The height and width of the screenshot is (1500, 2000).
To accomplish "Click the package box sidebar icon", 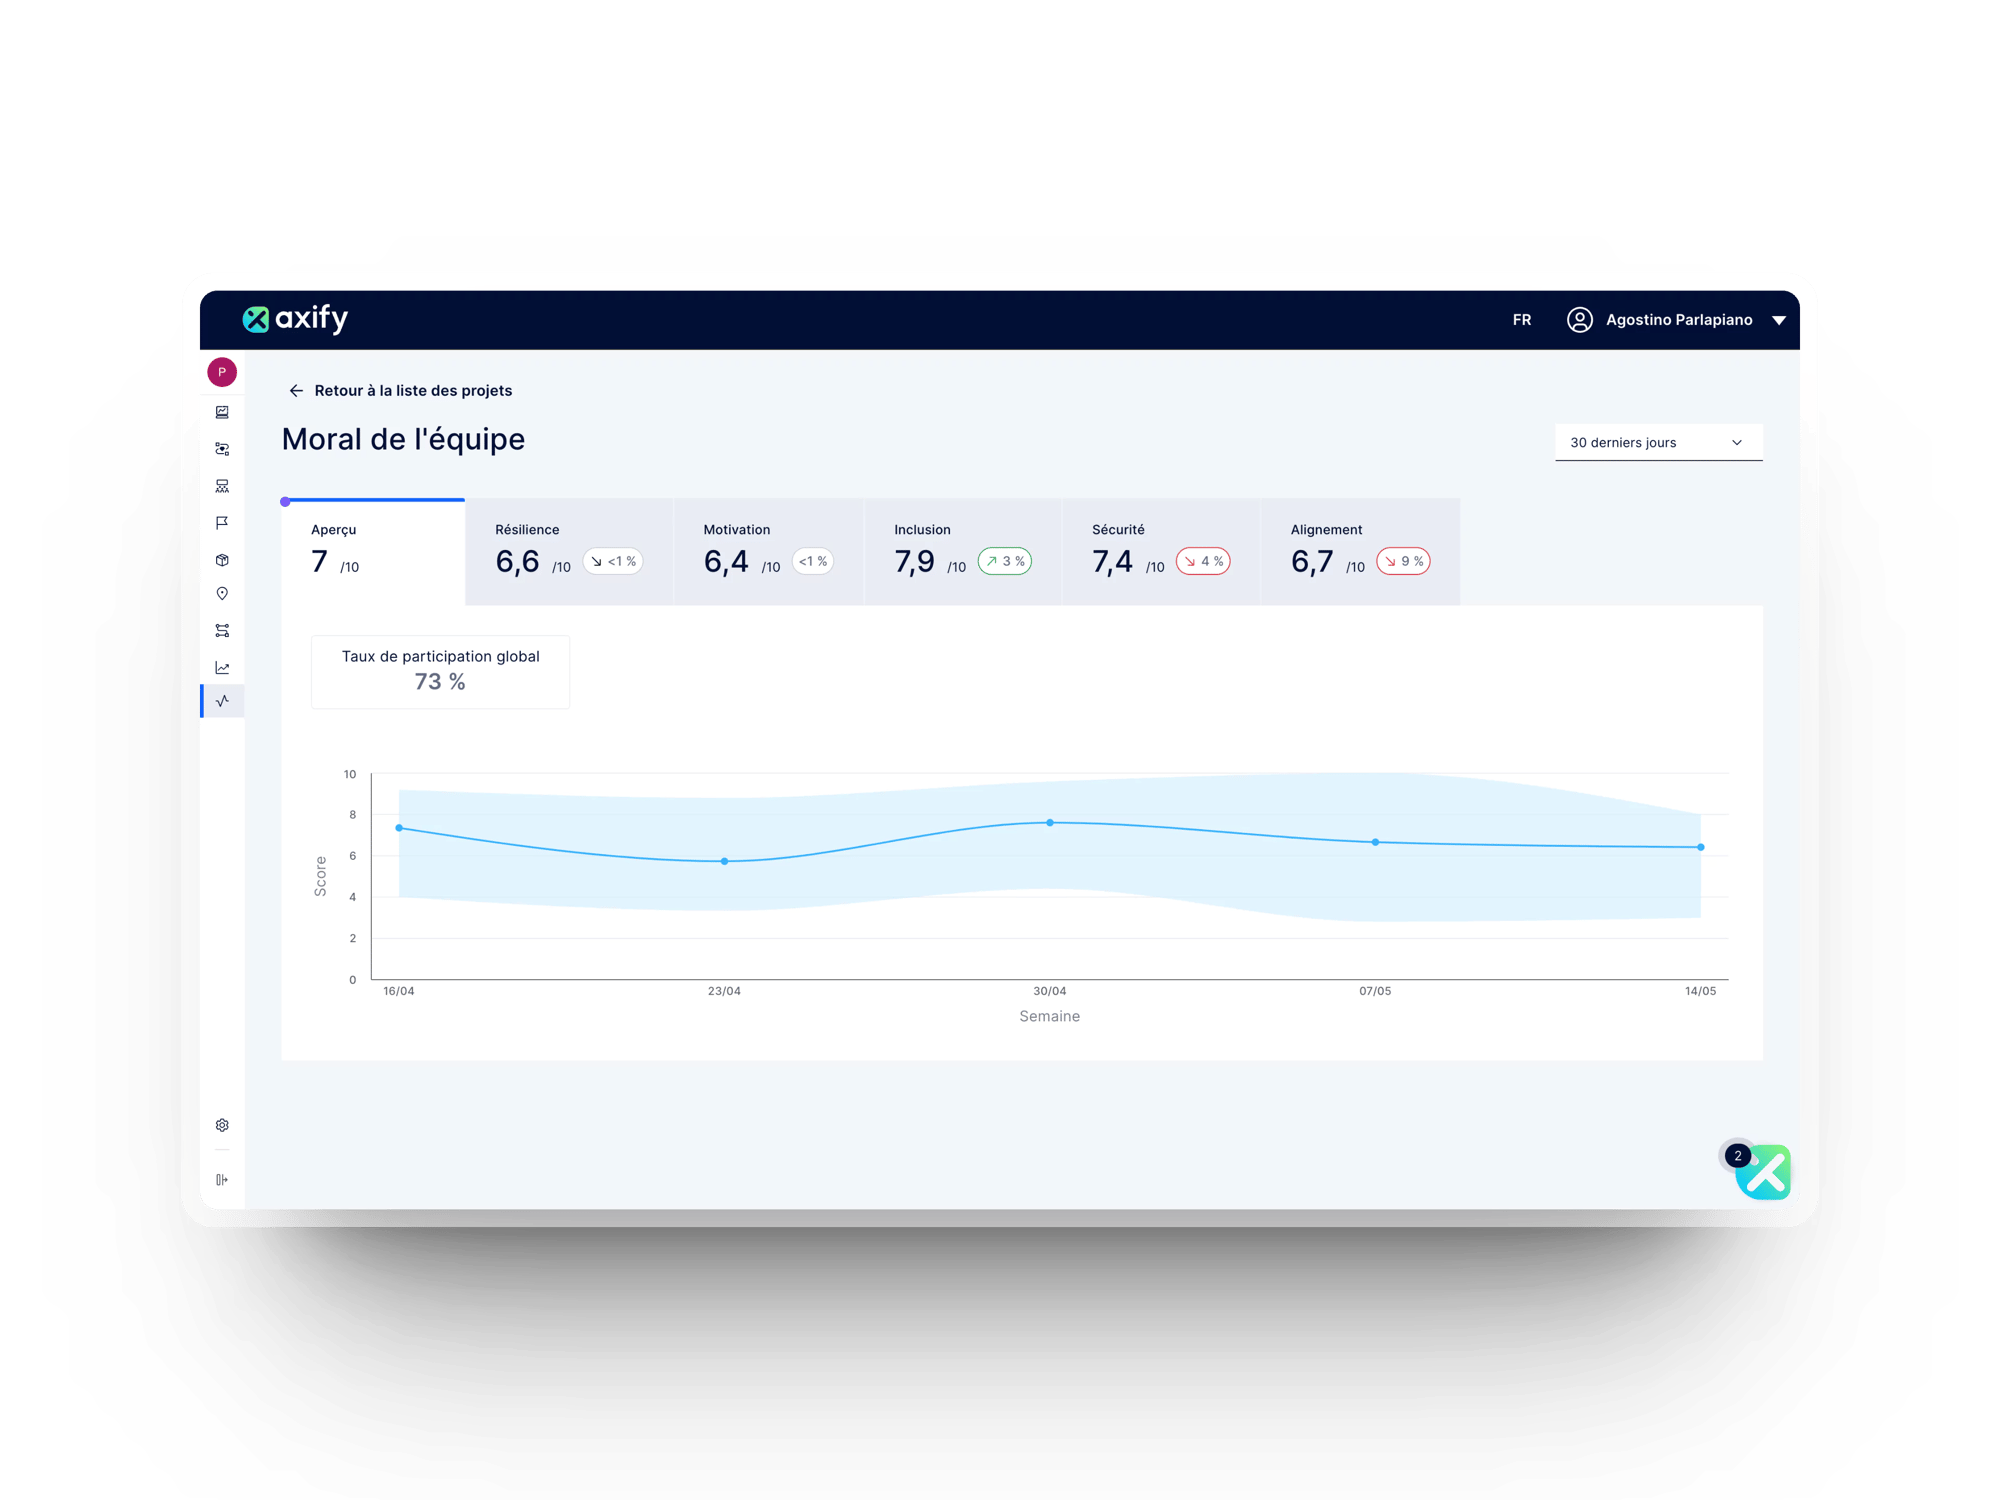I will click(222, 560).
